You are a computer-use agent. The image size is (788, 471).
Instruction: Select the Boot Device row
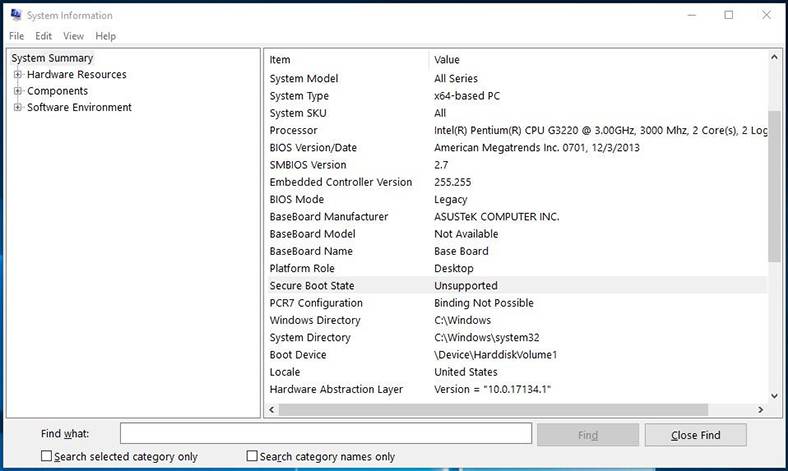[517, 355]
